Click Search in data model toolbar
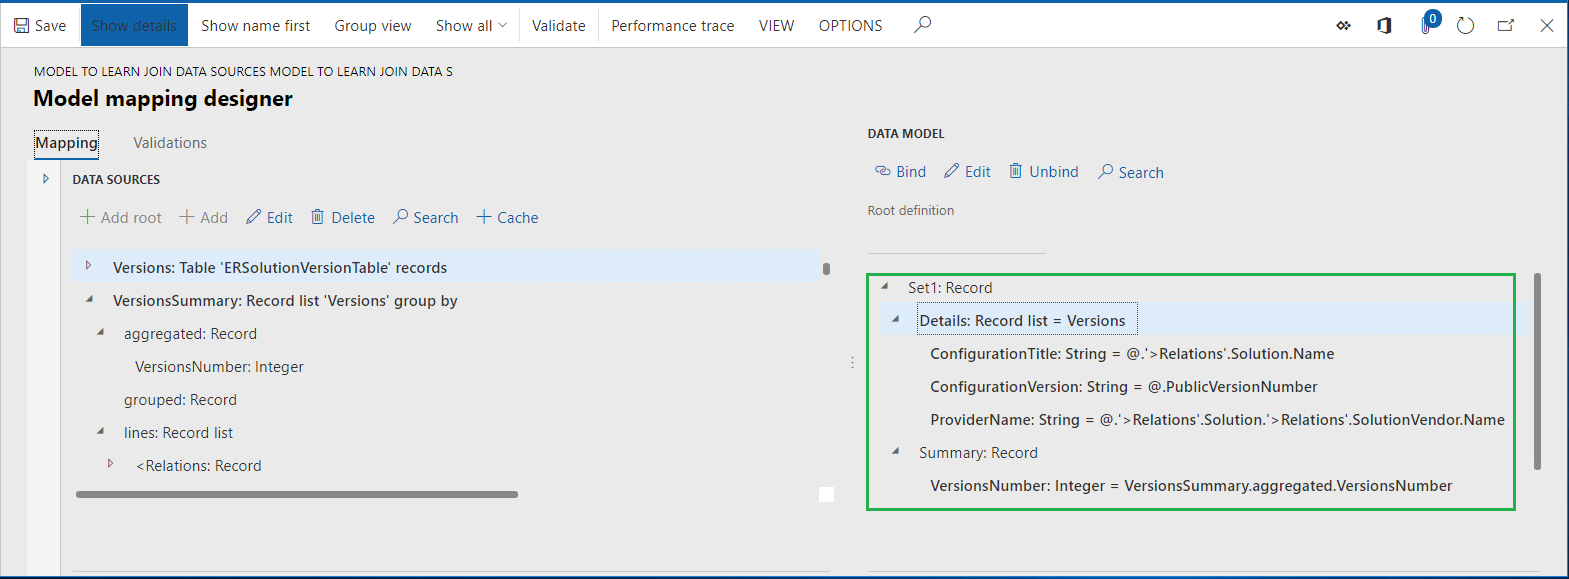The height and width of the screenshot is (579, 1569). (1130, 172)
